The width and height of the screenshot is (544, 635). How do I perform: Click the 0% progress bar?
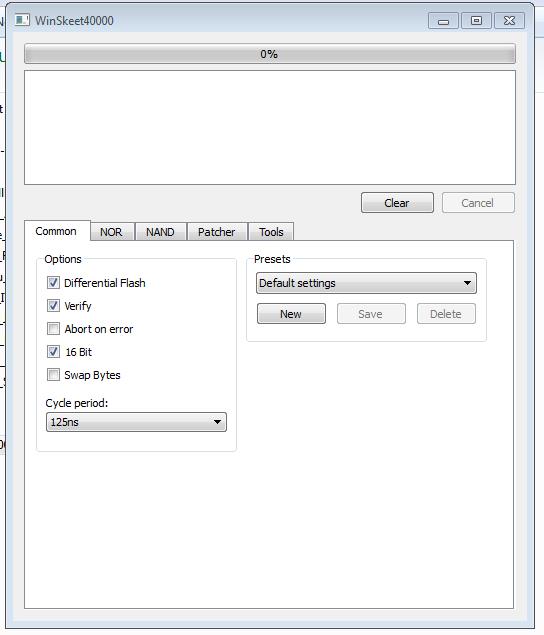coord(270,54)
